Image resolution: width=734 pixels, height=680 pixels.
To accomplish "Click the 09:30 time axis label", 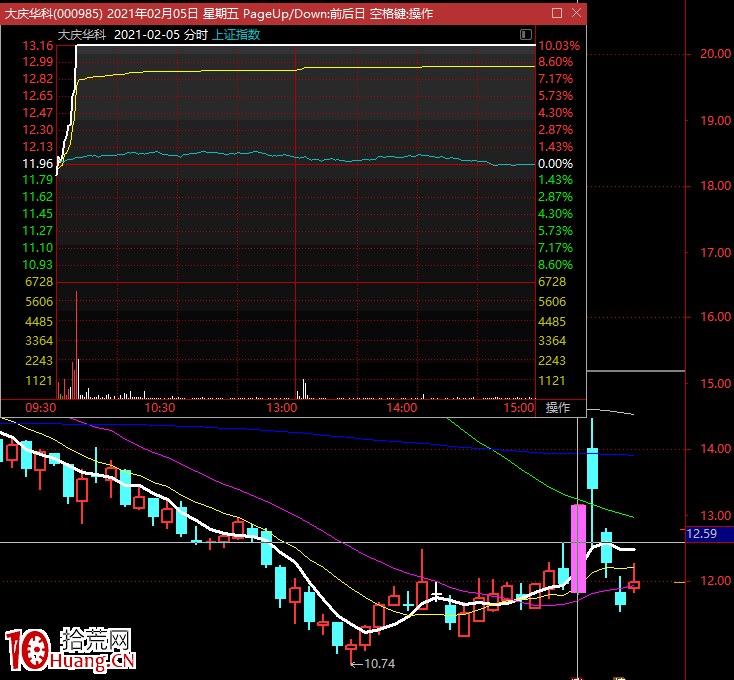I will pos(41,408).
